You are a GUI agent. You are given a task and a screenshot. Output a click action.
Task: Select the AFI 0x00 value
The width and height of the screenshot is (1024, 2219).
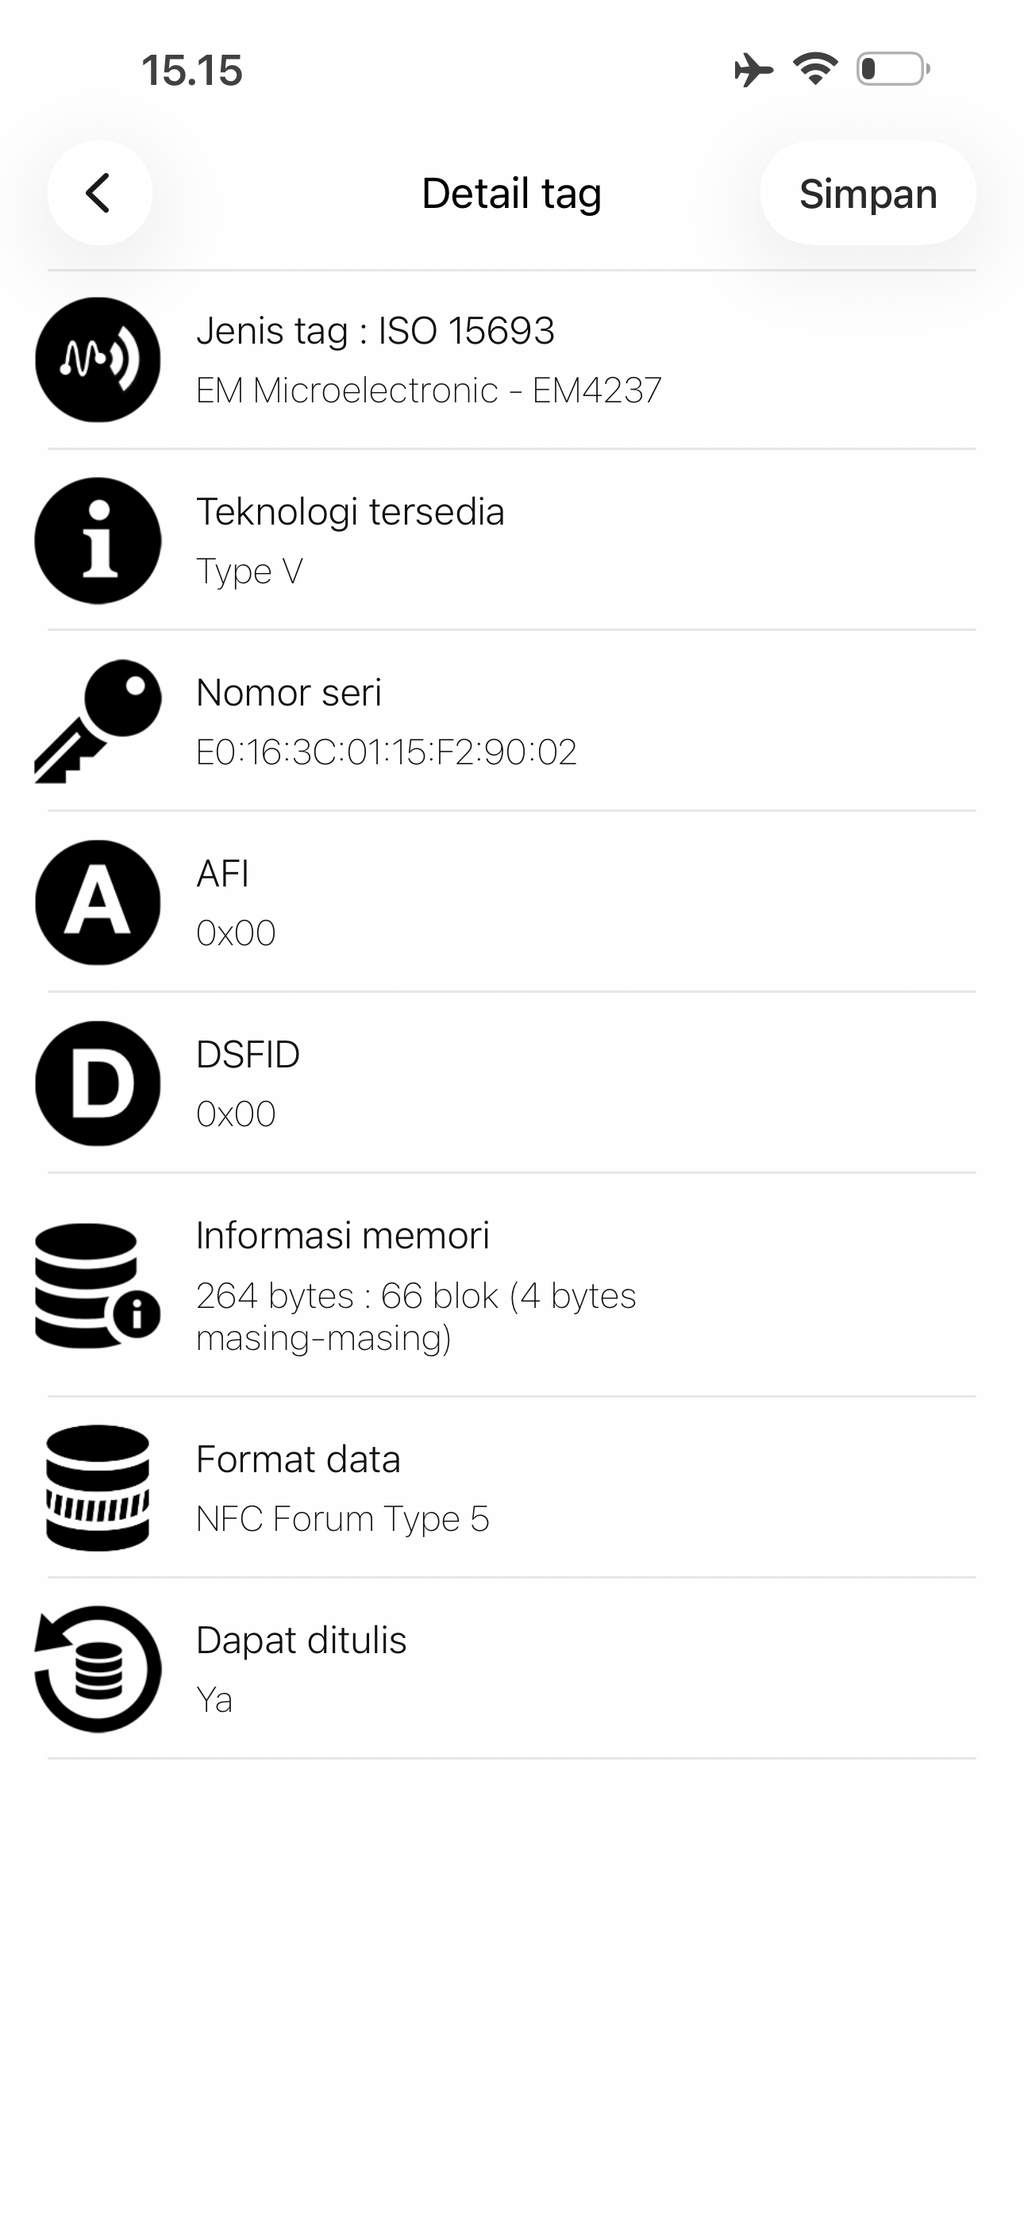coord(236,933)
